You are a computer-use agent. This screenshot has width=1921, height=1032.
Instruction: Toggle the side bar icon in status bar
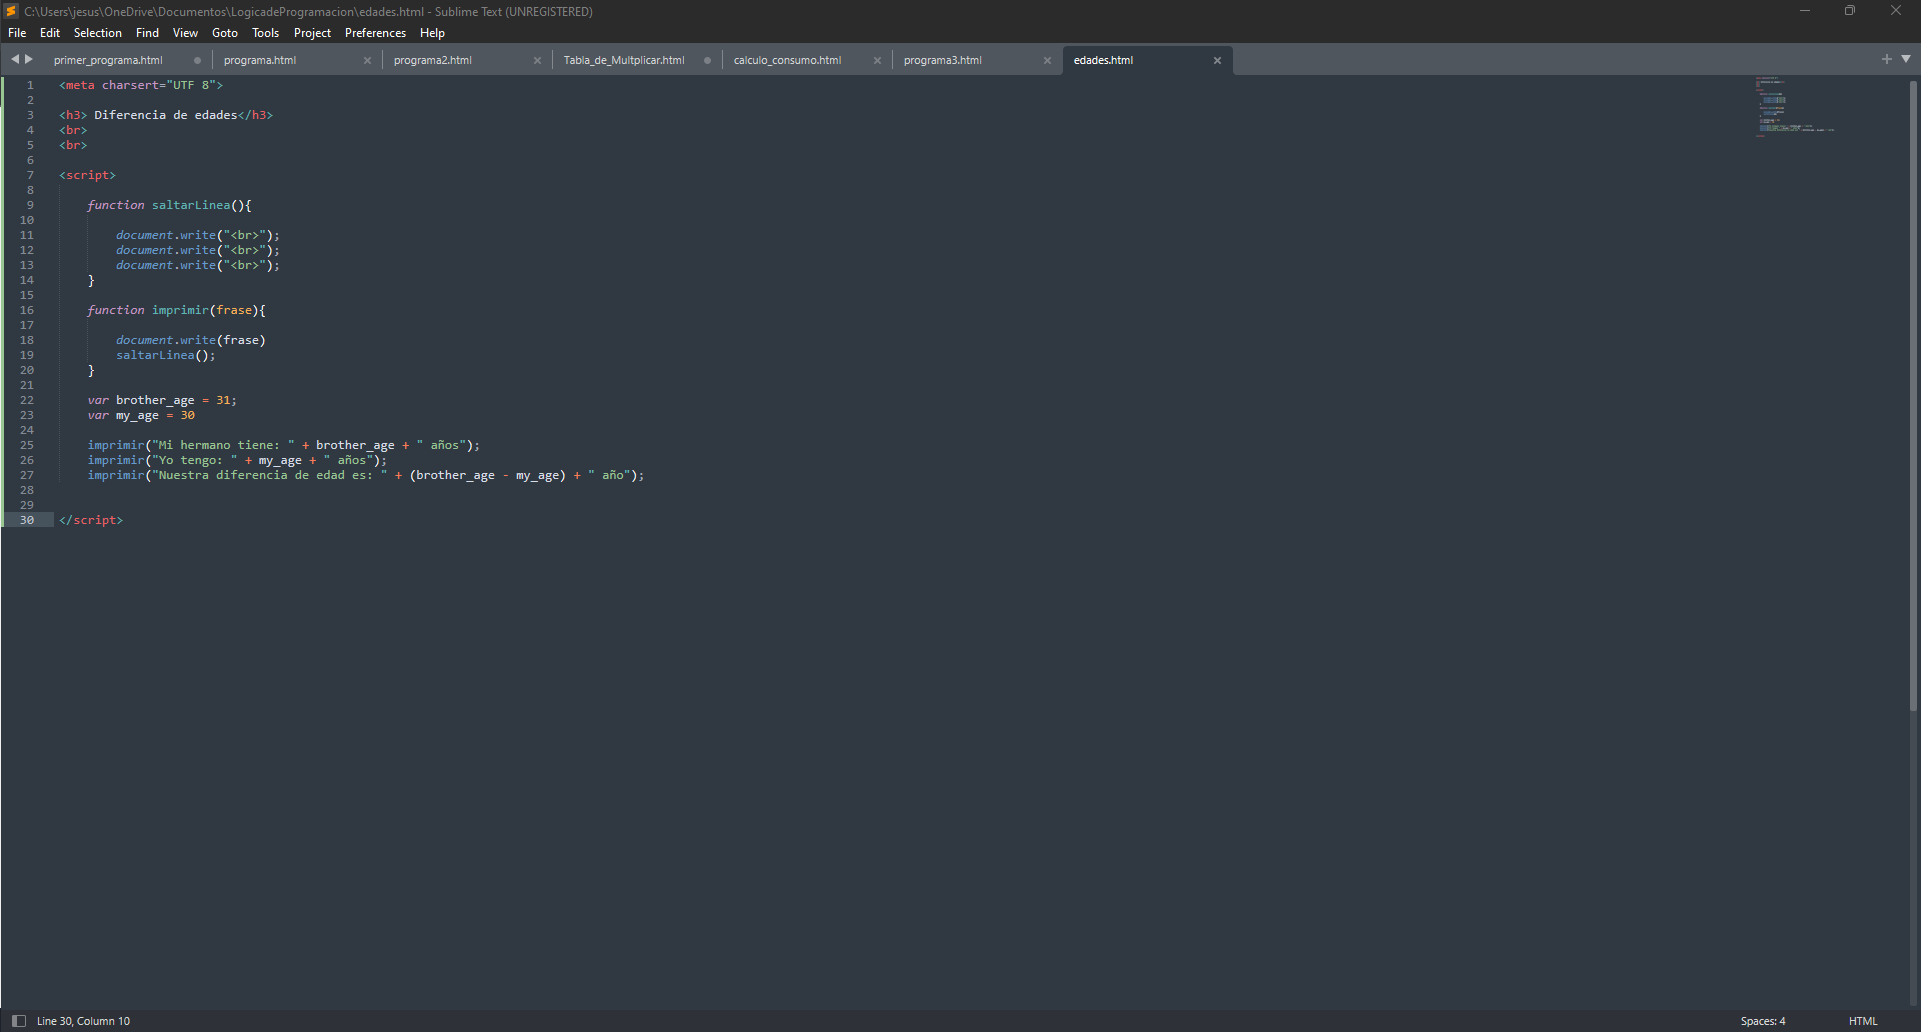[19, 1021]
